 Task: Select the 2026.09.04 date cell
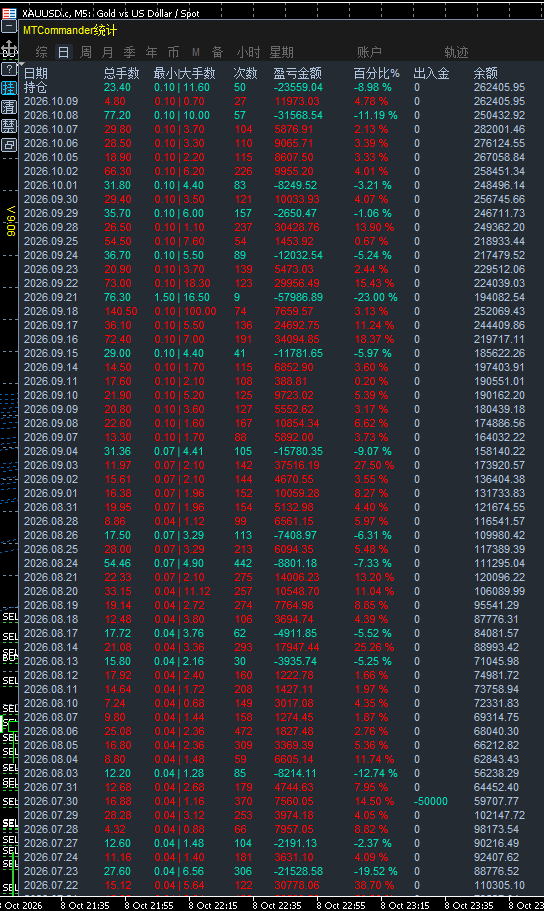(x=51, y=451)
